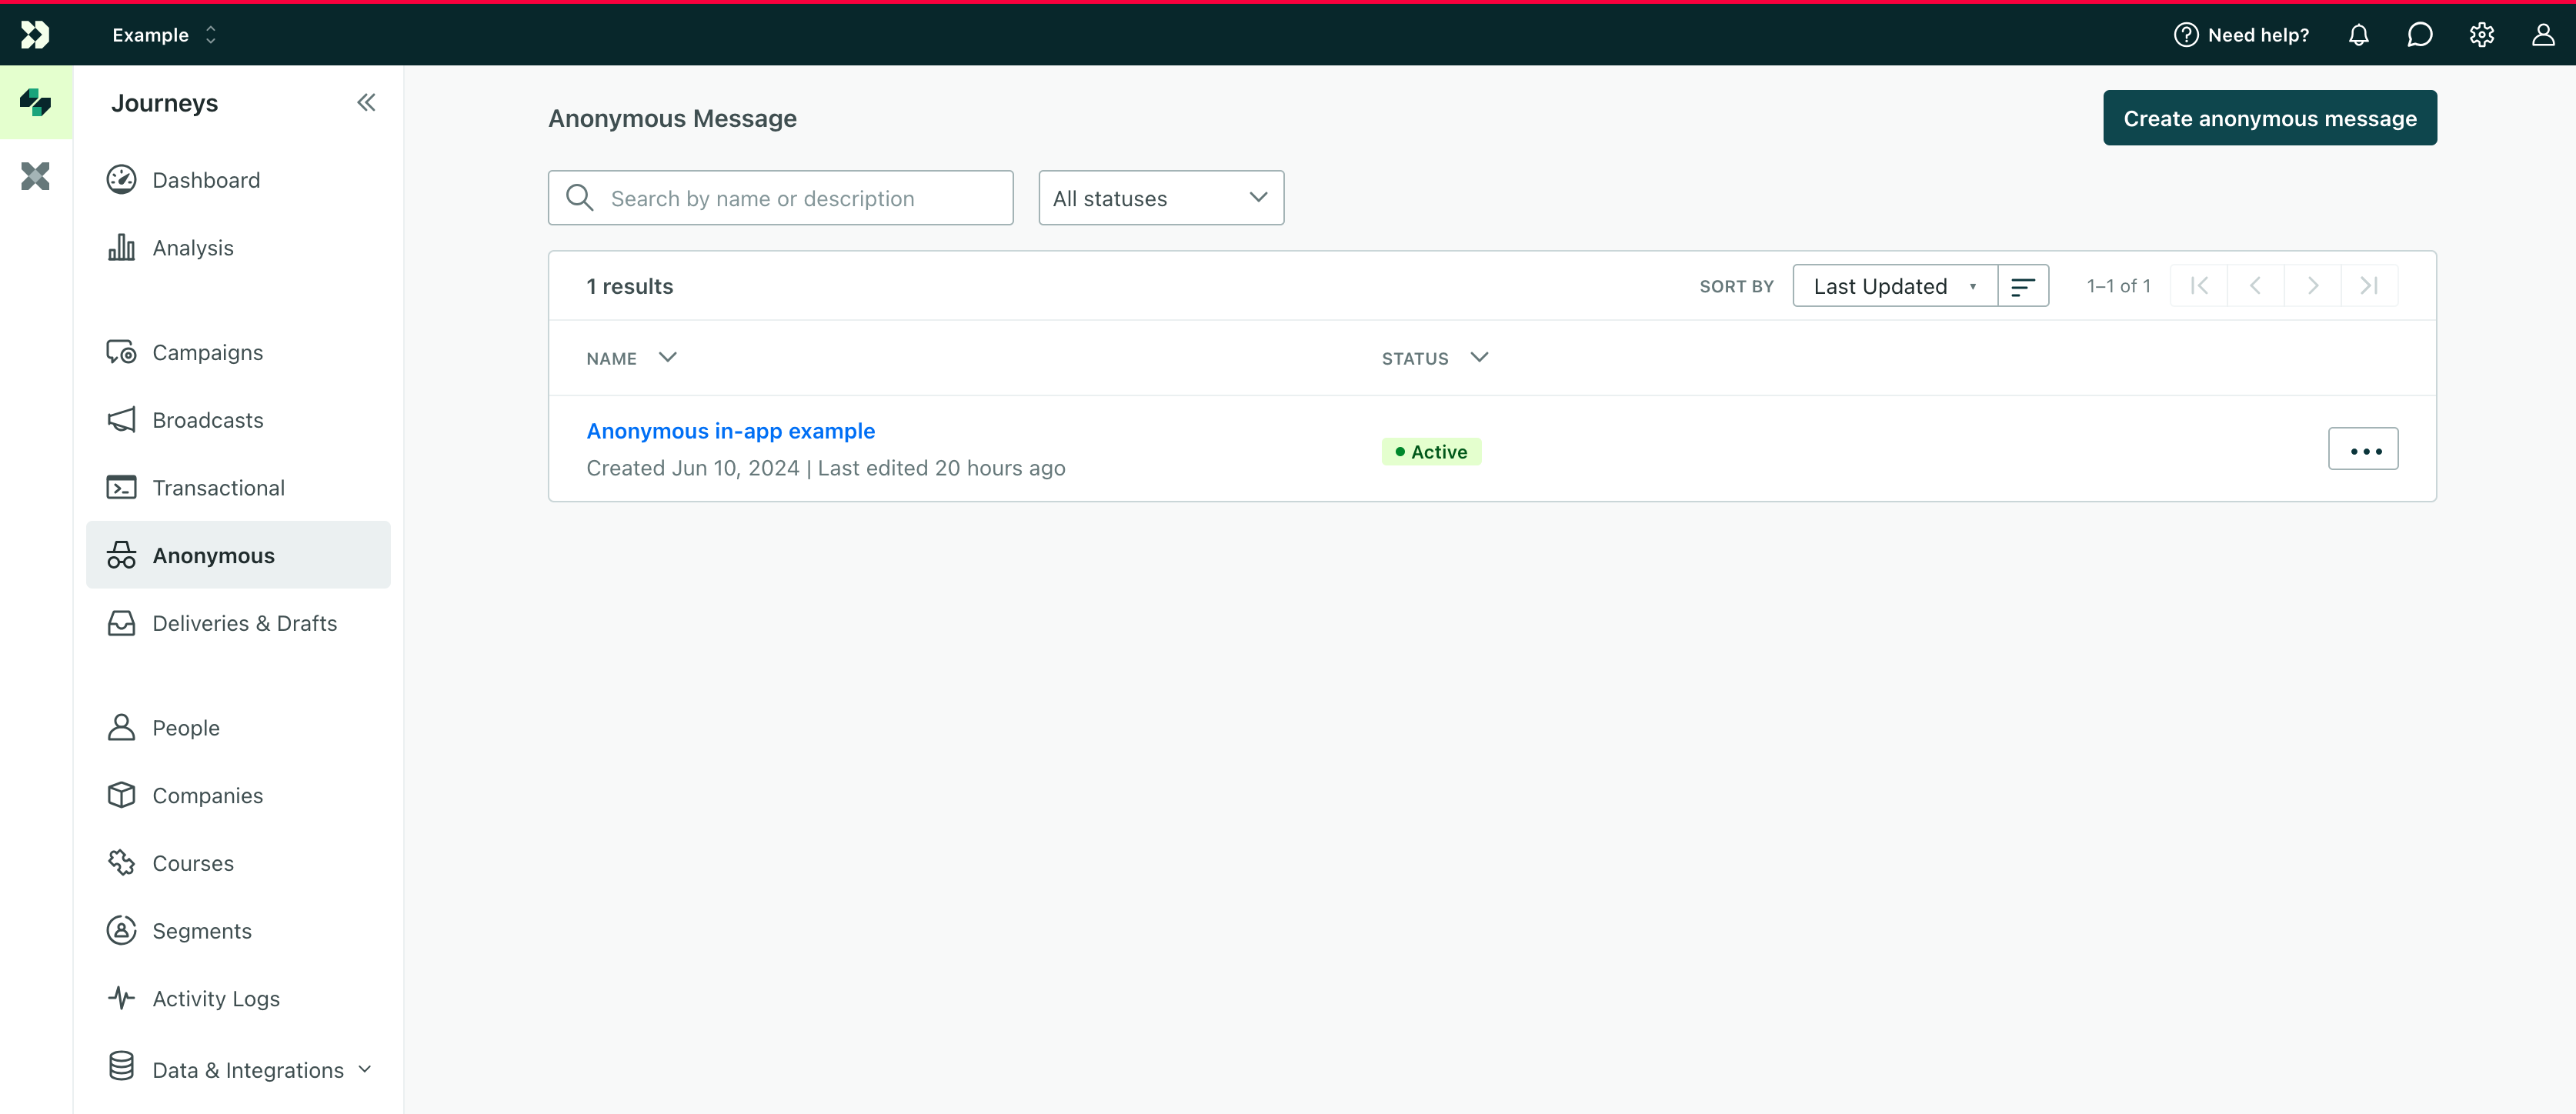Open the All statuses filter dropdown
2576x1114 pixels.
pos(1161,198)
